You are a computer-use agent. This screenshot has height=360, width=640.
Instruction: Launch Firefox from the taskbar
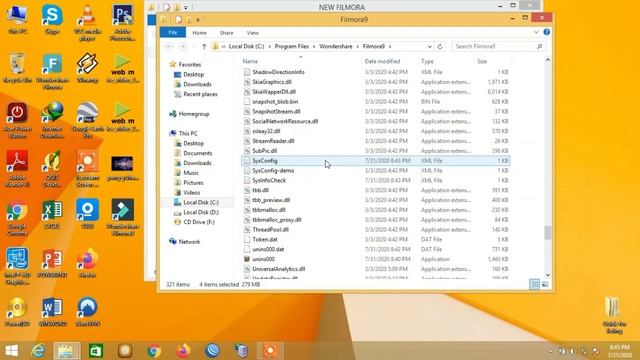[183, 351]
